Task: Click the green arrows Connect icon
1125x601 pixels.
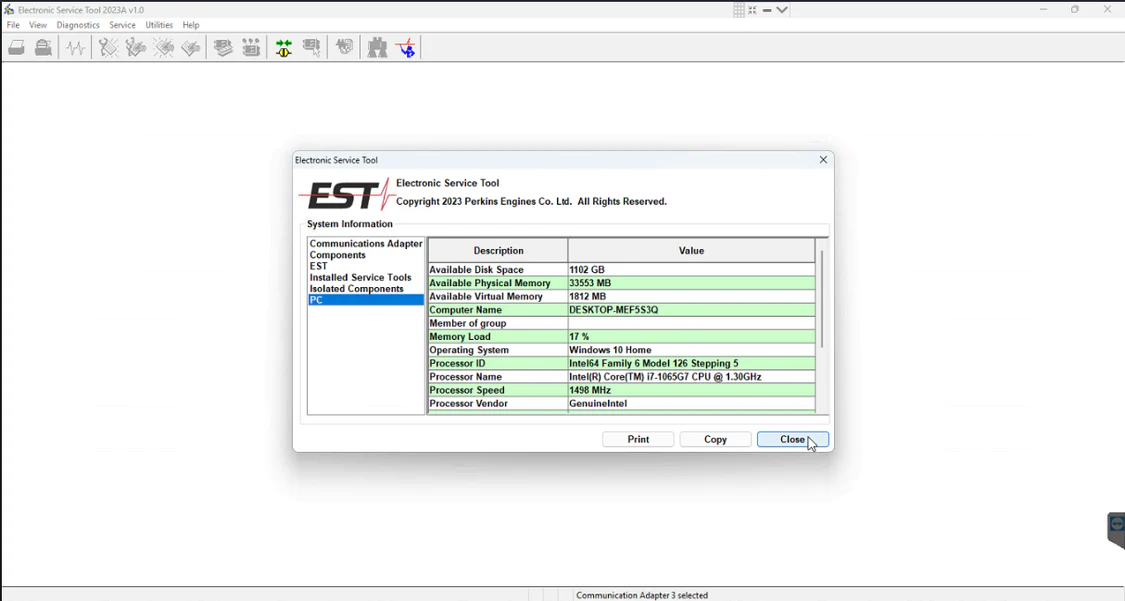Action: point(284,48)
